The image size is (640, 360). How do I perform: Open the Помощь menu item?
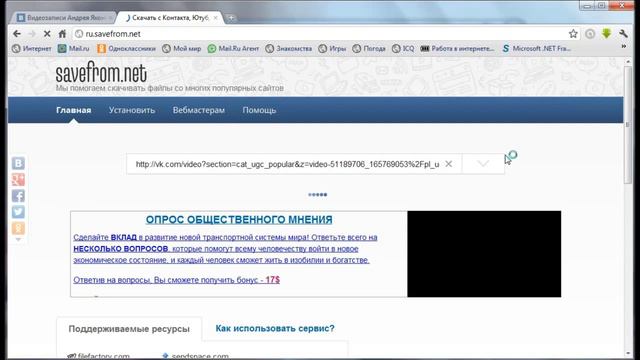coord(259,110)
